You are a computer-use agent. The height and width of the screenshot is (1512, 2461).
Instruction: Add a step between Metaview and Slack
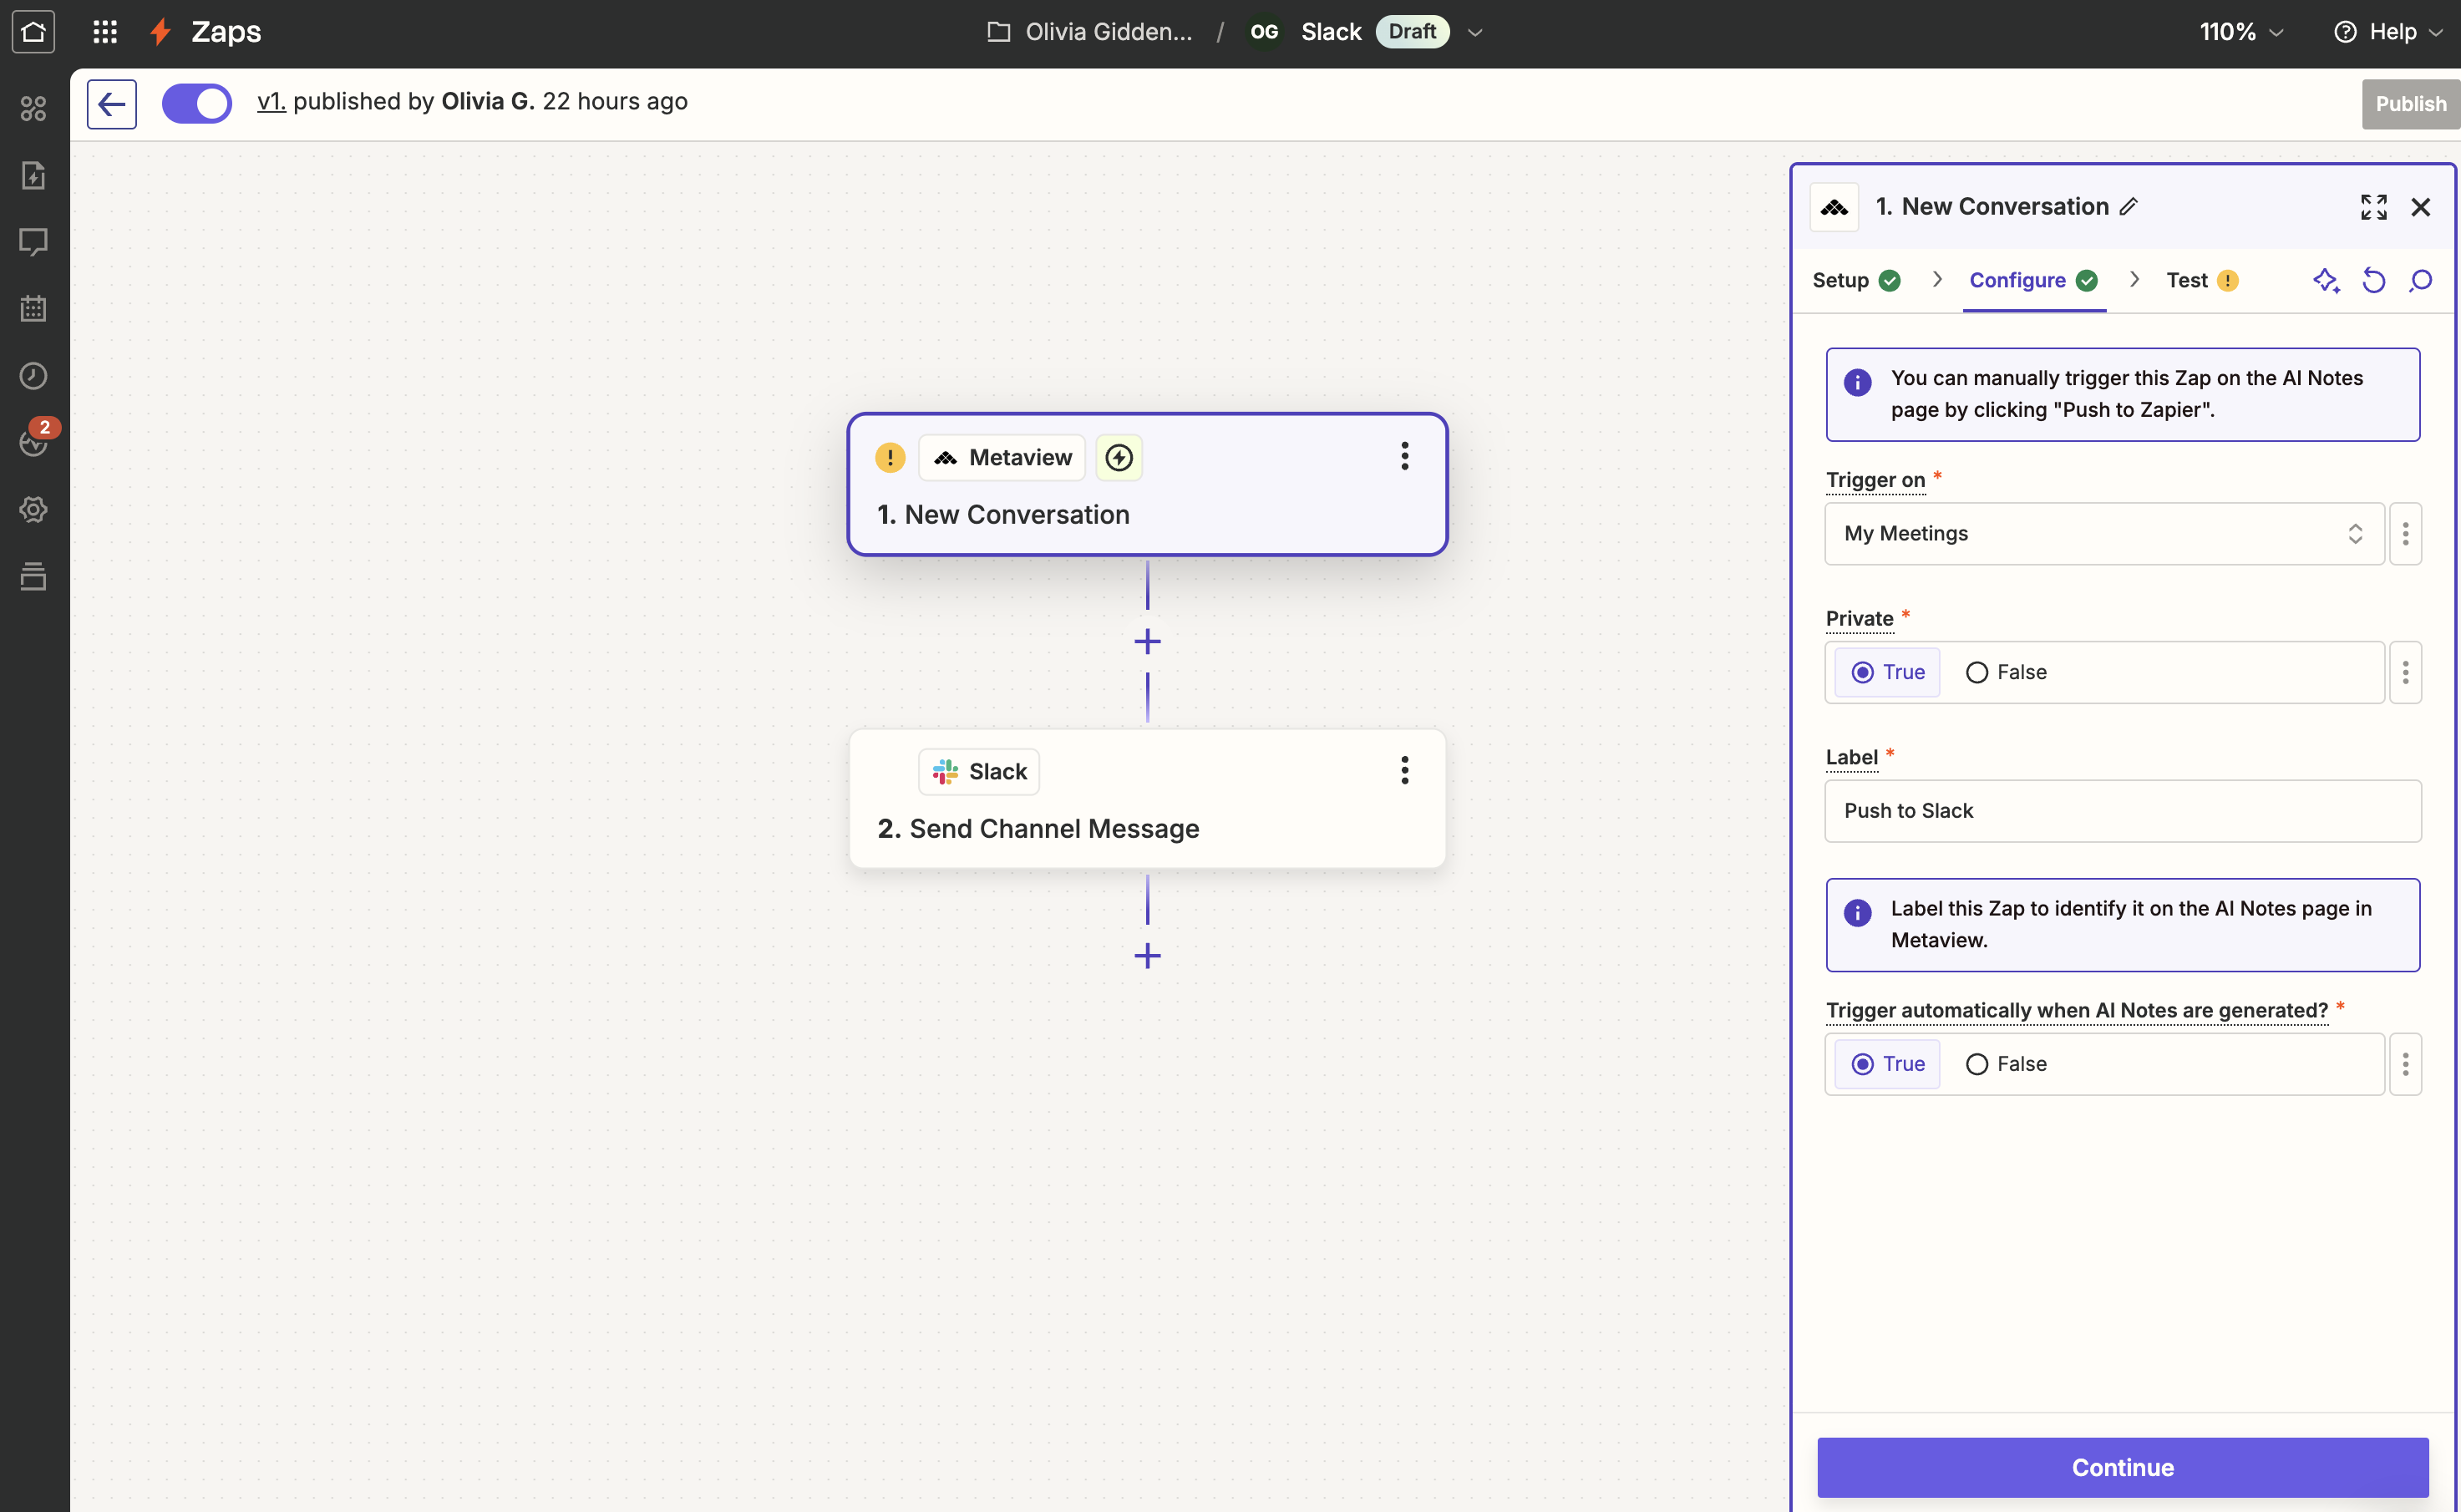1147,642
